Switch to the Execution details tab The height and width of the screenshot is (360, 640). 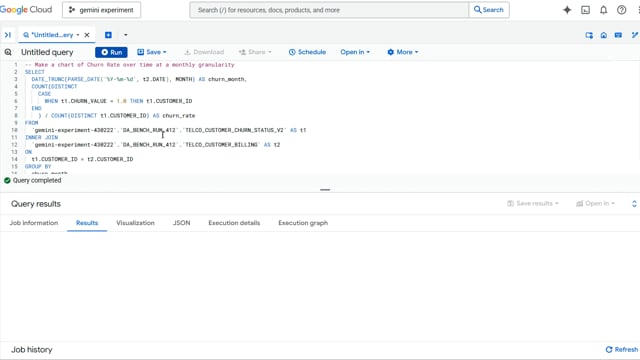pos(234,223)
